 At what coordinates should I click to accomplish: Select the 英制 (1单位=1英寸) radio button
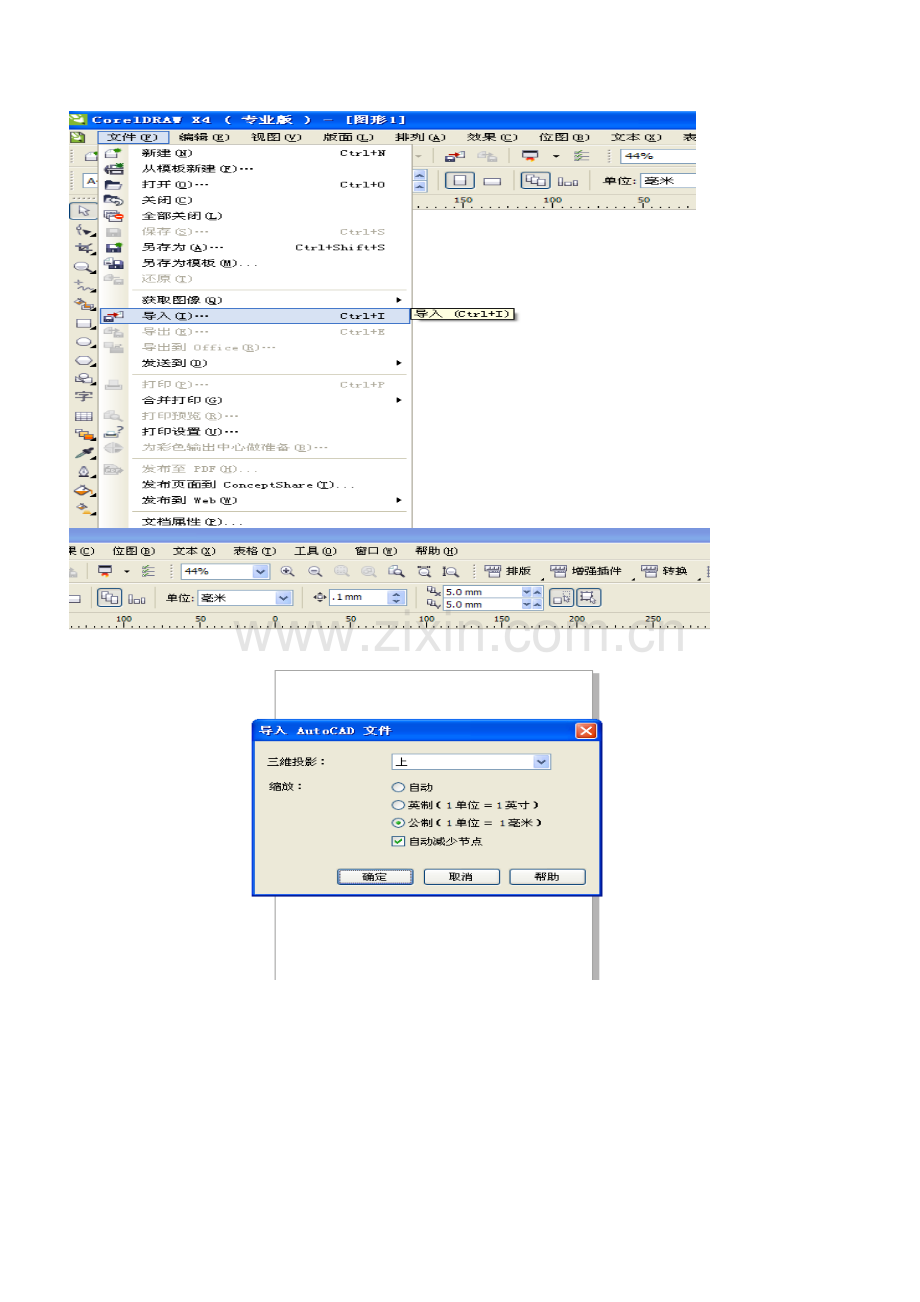point(398,805)
